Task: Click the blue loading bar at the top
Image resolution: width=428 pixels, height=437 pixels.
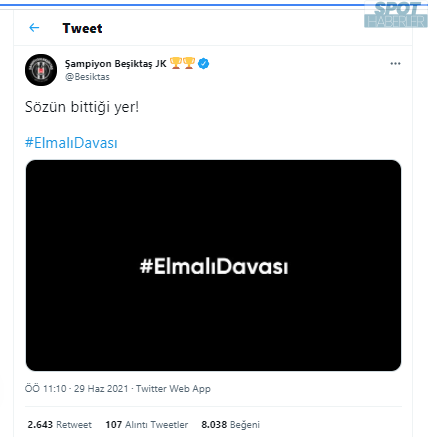Action: (x=182, y=5)
